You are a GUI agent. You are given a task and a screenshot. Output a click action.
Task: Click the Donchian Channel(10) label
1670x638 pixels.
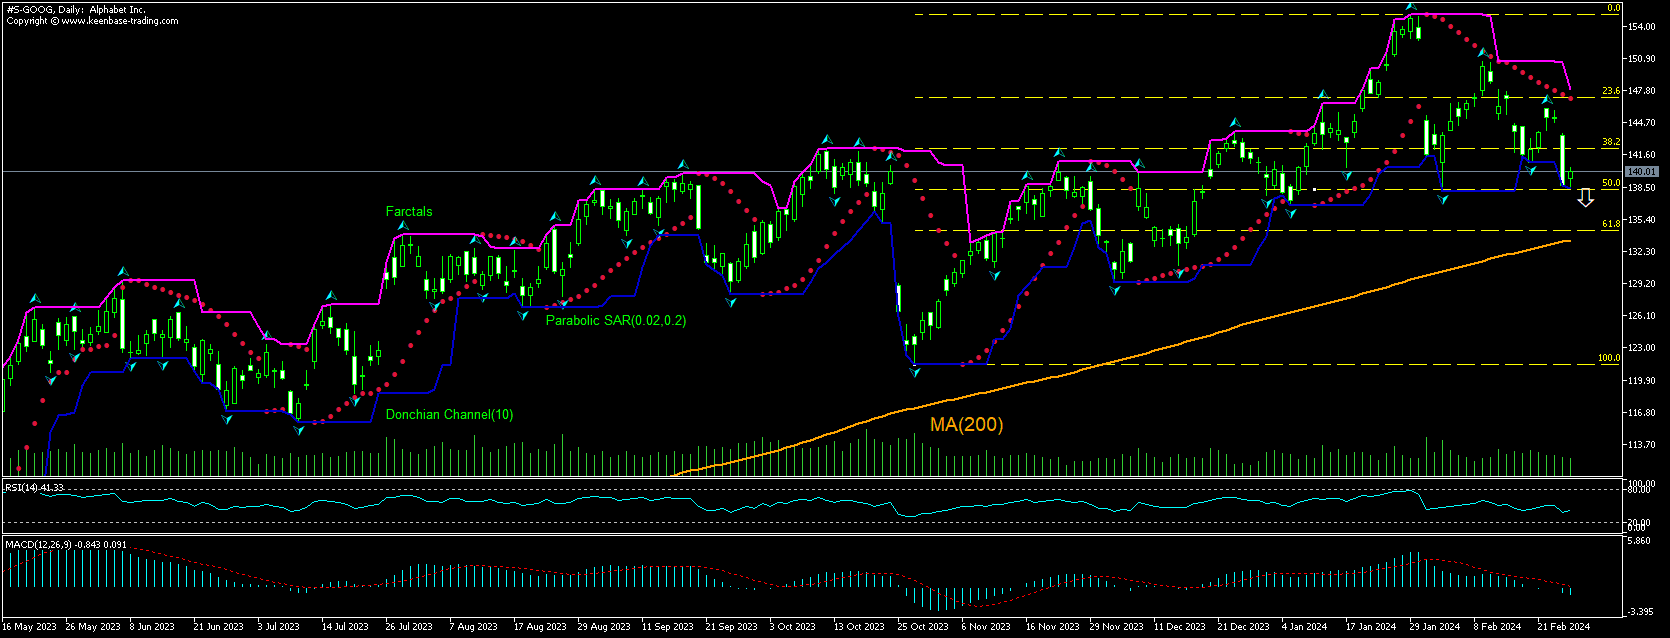pyautogui.click(x=449, y=415)
